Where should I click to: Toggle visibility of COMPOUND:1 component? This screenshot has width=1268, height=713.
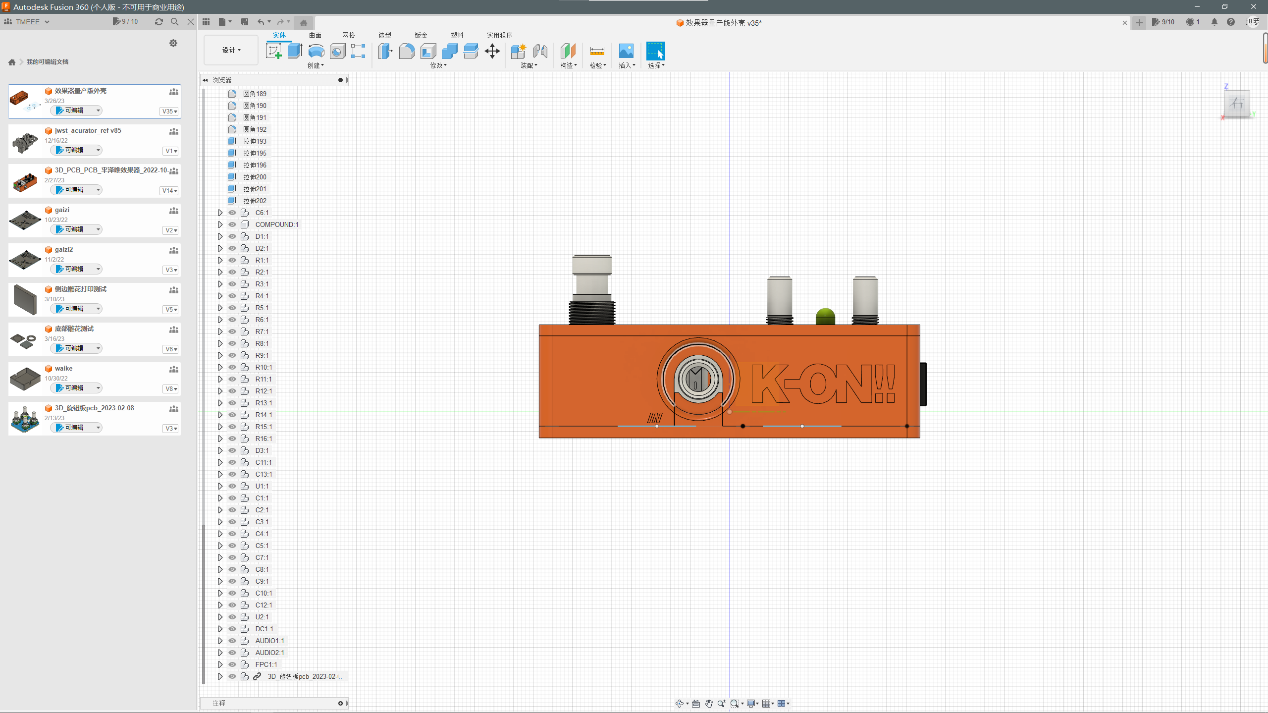(232, 225)
